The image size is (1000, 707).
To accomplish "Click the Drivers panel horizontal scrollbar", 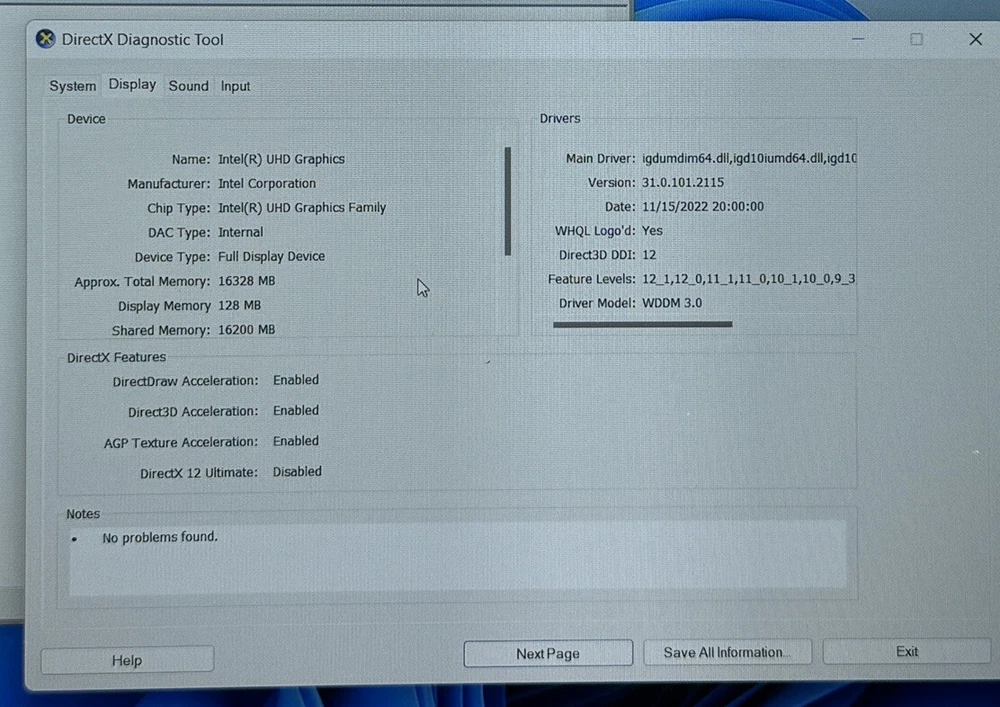I will tap(643, 324).
